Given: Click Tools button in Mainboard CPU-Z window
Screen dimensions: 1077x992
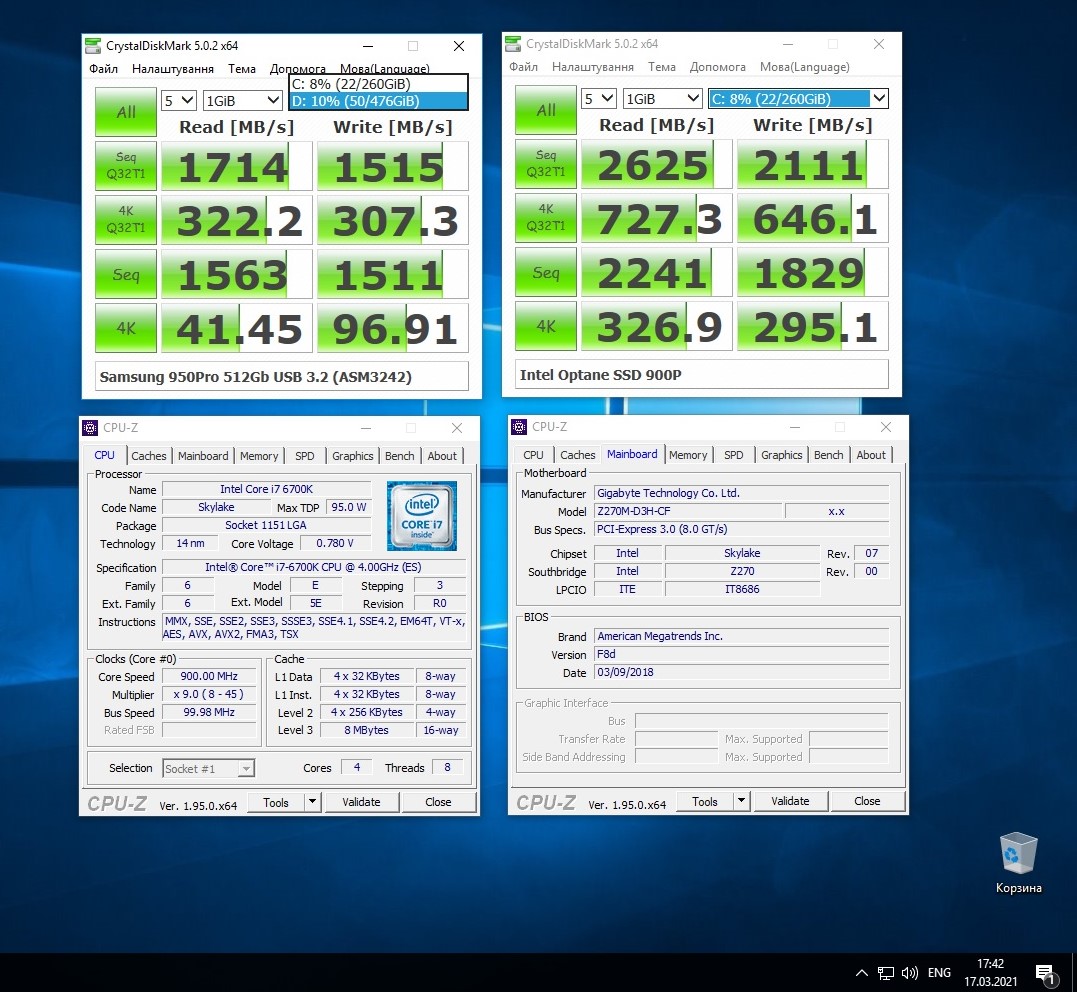Looking at the screenshot, I should [705, 801].
